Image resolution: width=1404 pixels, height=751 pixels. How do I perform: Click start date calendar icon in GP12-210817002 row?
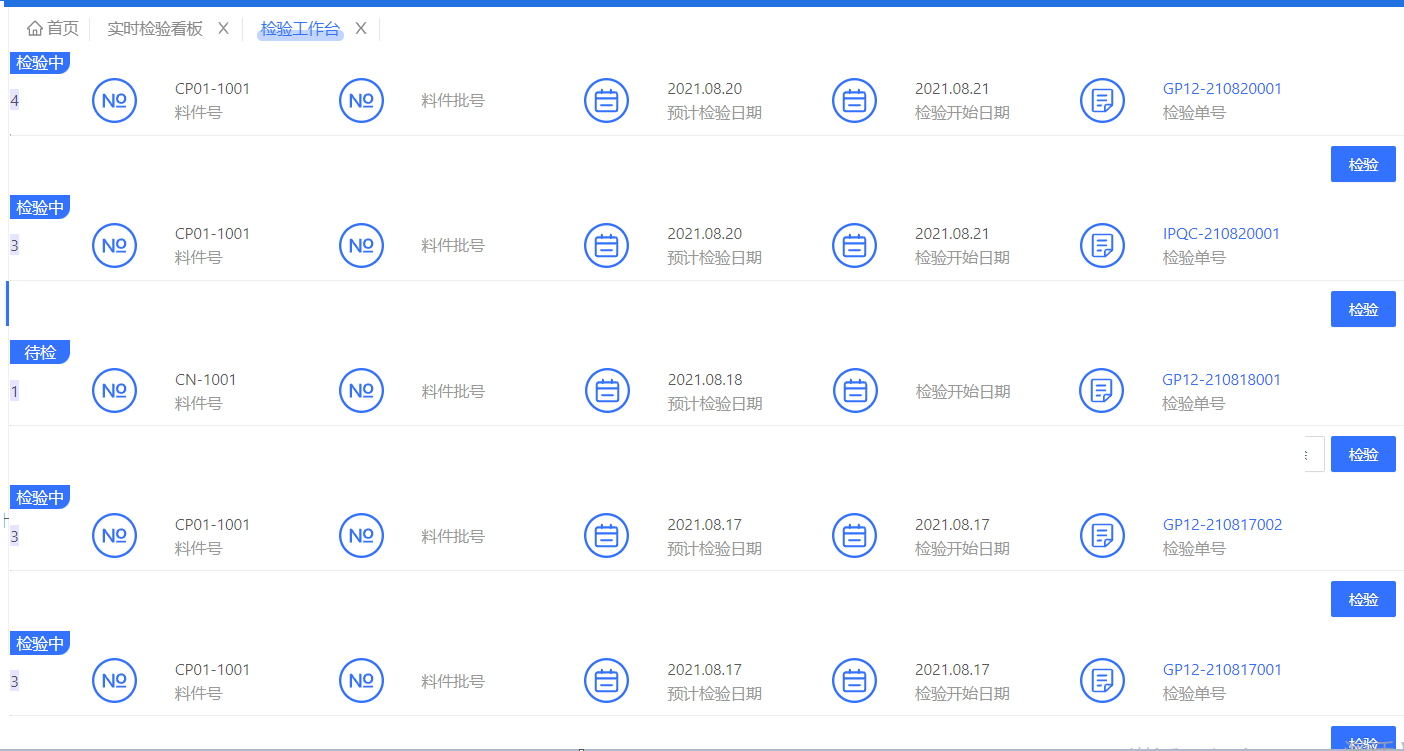[855, 536]
